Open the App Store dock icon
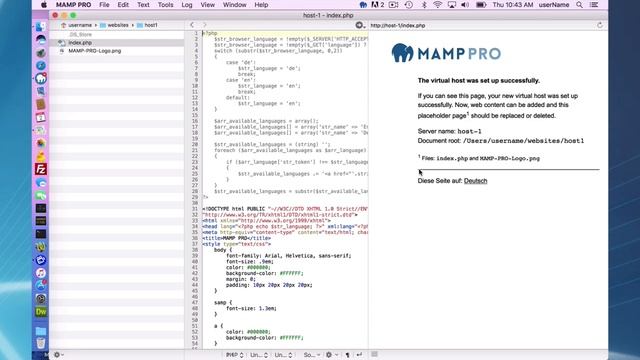 click(x=40, y=286)
